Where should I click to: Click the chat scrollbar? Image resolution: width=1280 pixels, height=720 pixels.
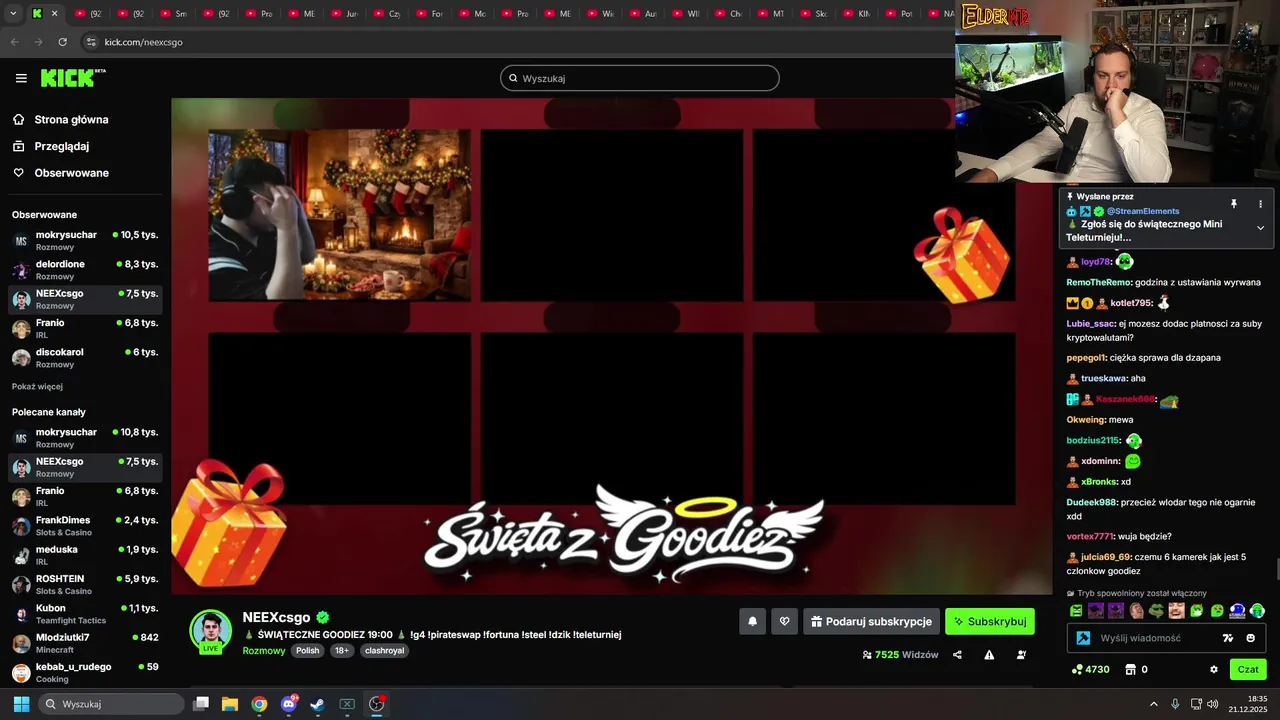coord(1275,570)
